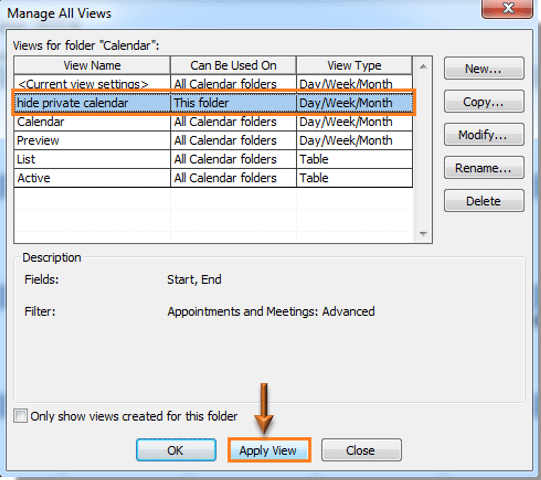Click the Close button at bottom
The image size is (541, 480).
pyautogui.click(x=361, y=450)
